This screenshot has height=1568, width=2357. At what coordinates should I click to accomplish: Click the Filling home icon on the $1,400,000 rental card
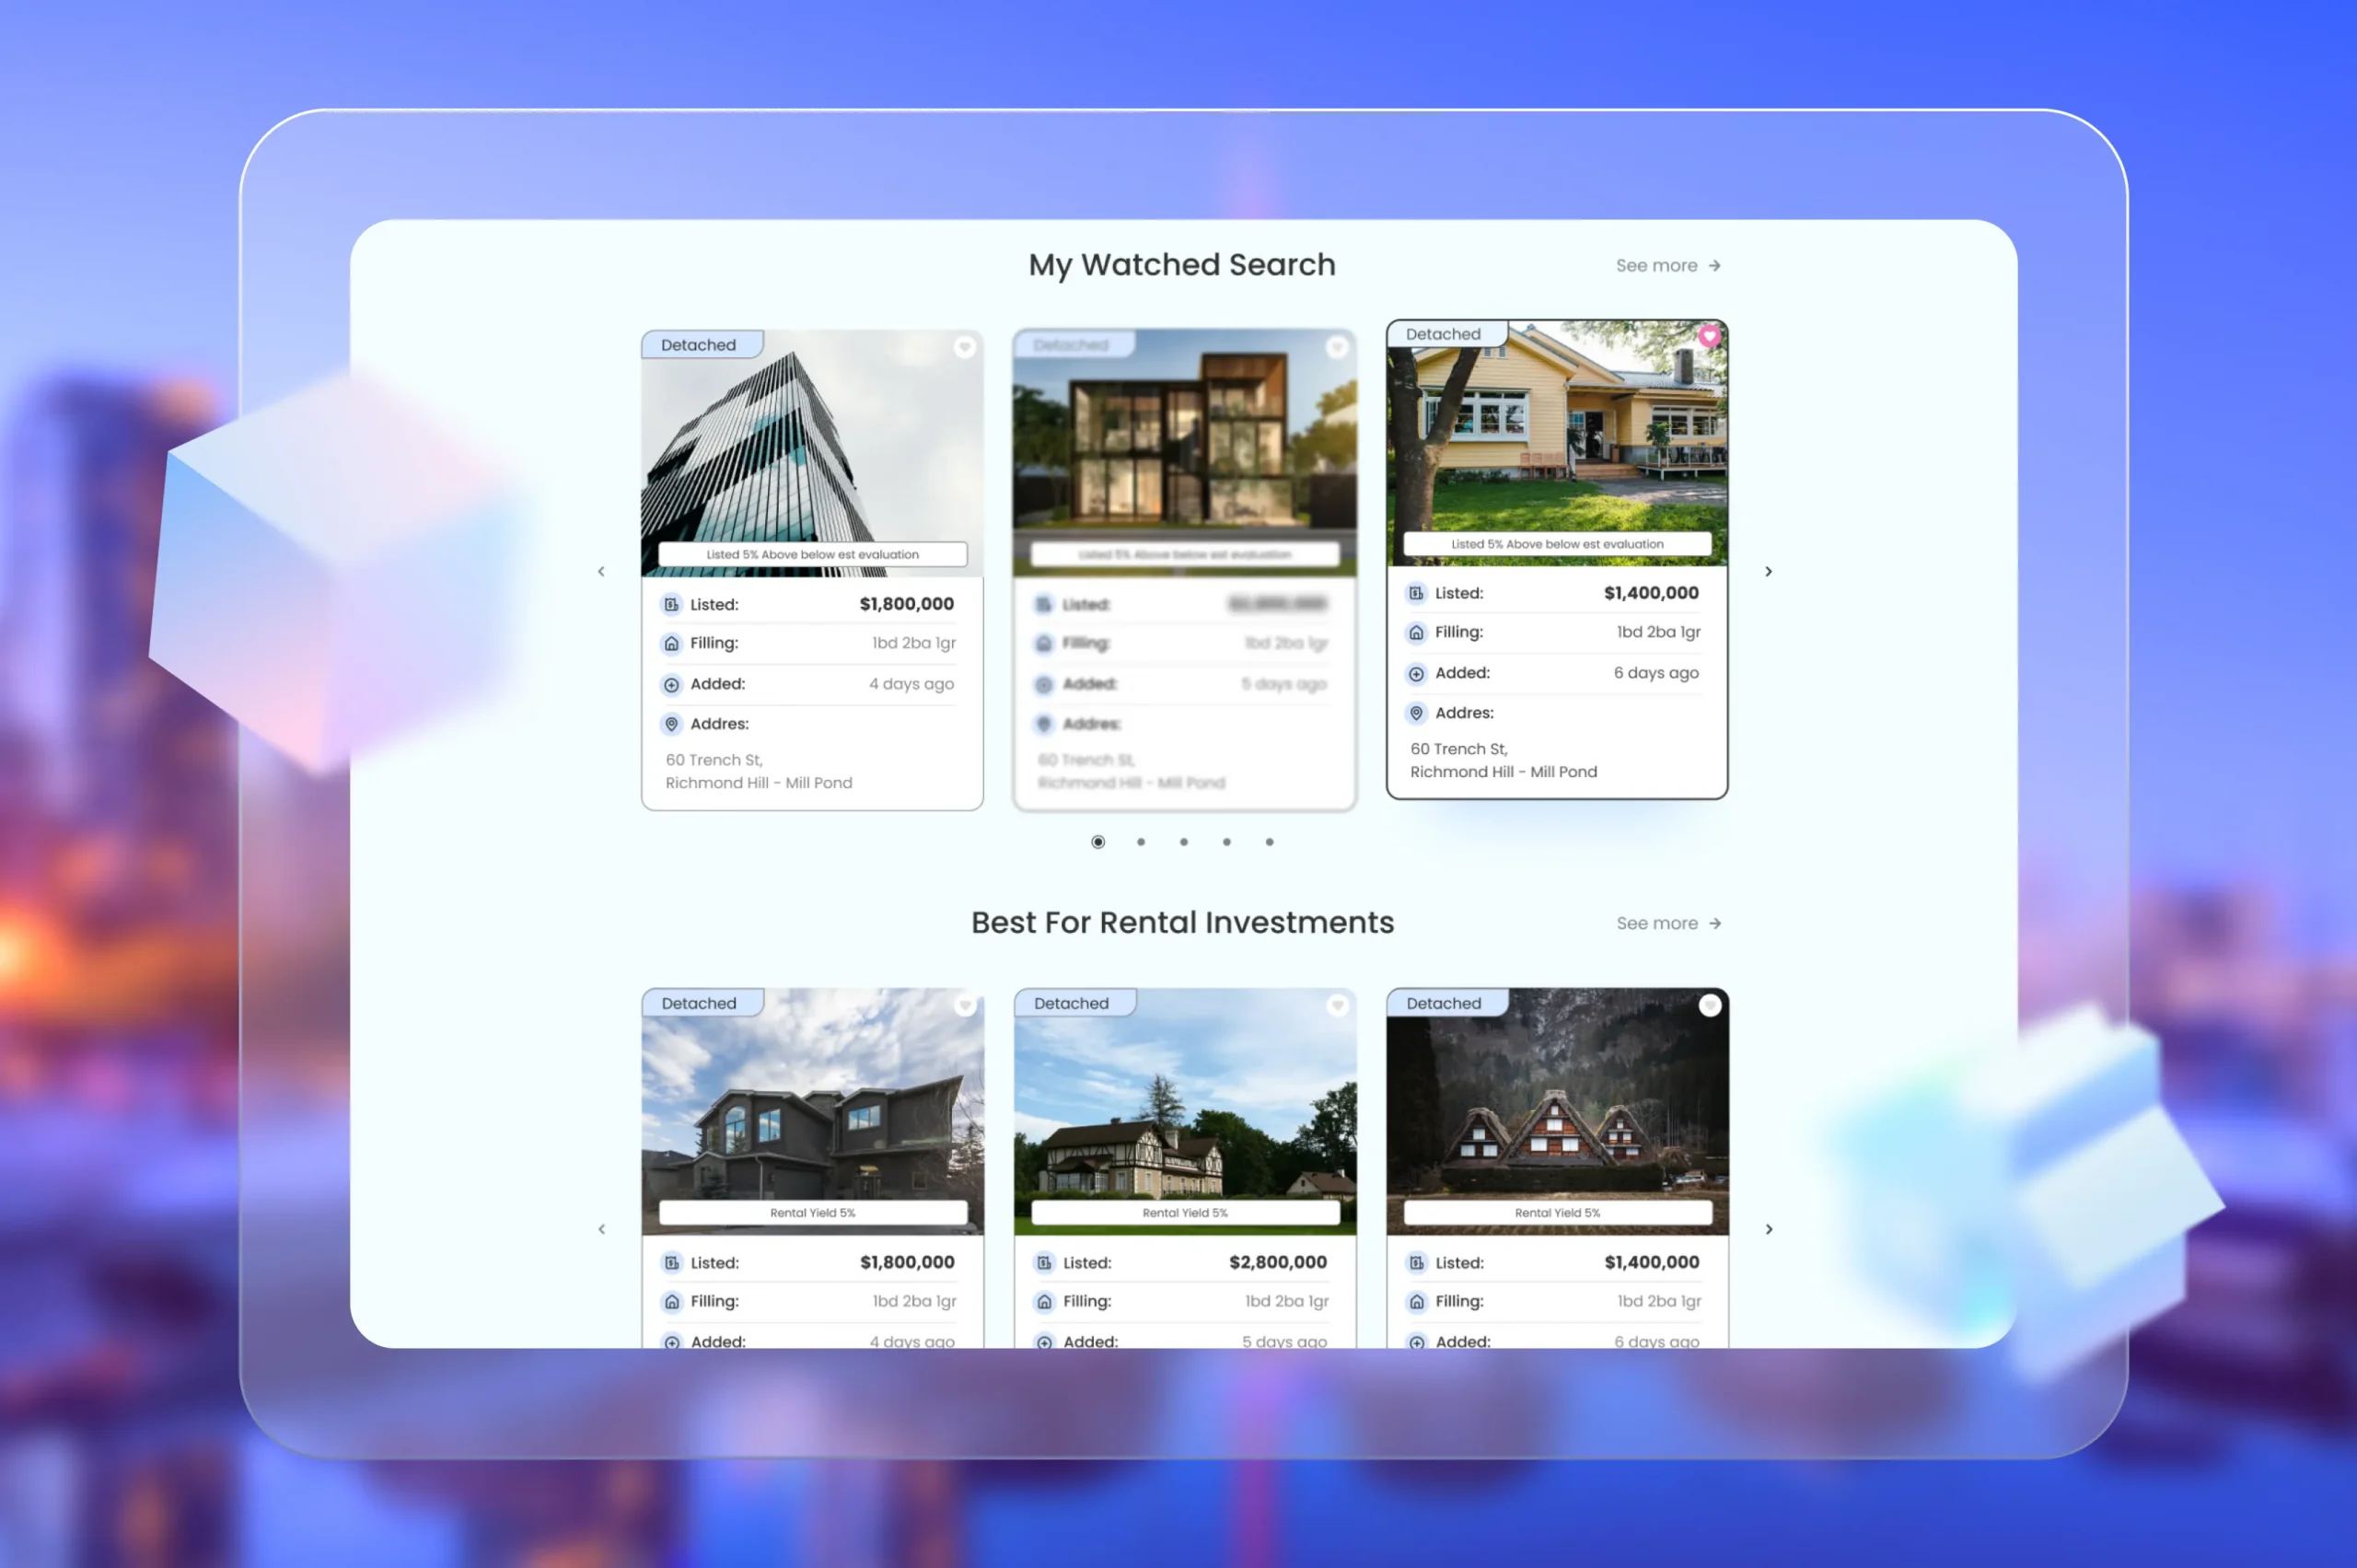[1416, 1301]
